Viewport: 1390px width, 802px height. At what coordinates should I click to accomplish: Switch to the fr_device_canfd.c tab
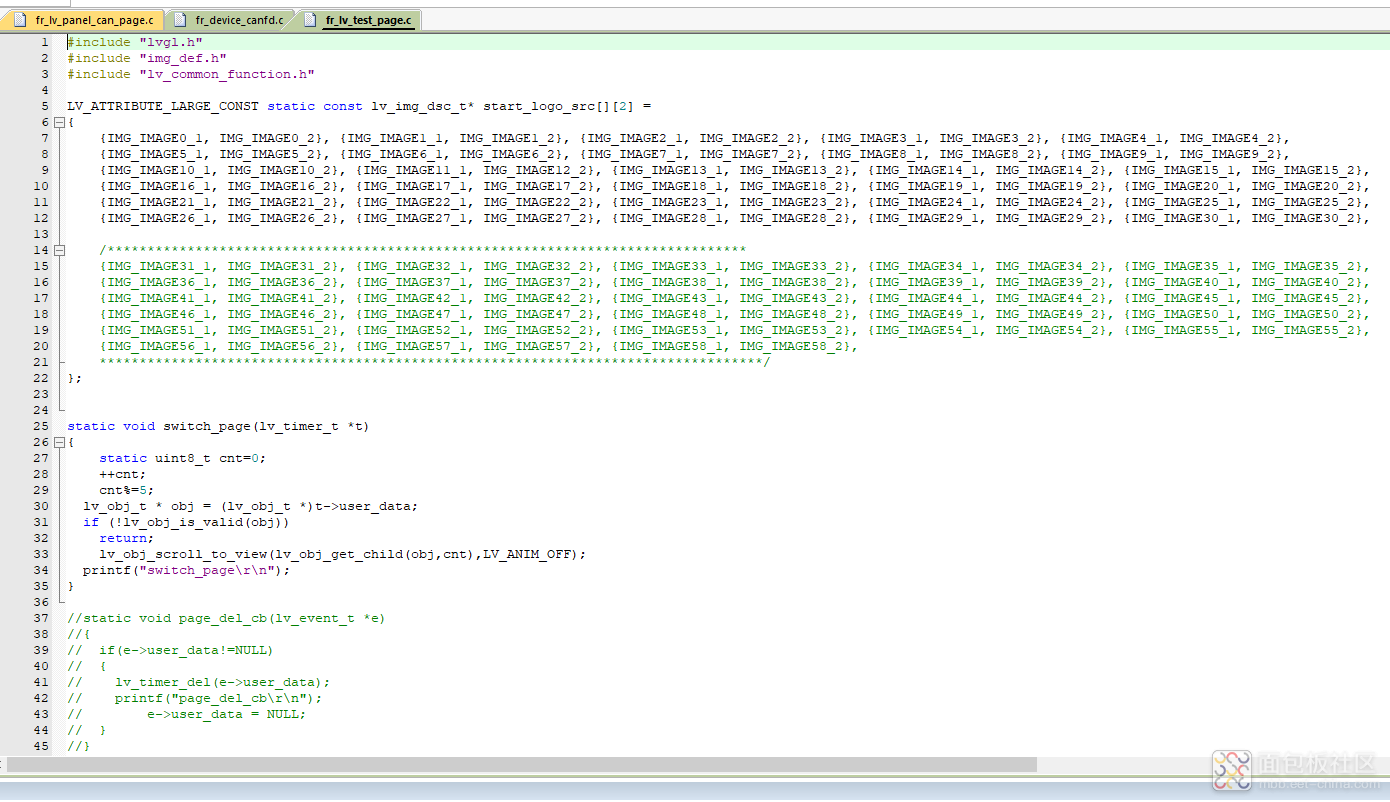pyautogui.click(x=229, y=20)
